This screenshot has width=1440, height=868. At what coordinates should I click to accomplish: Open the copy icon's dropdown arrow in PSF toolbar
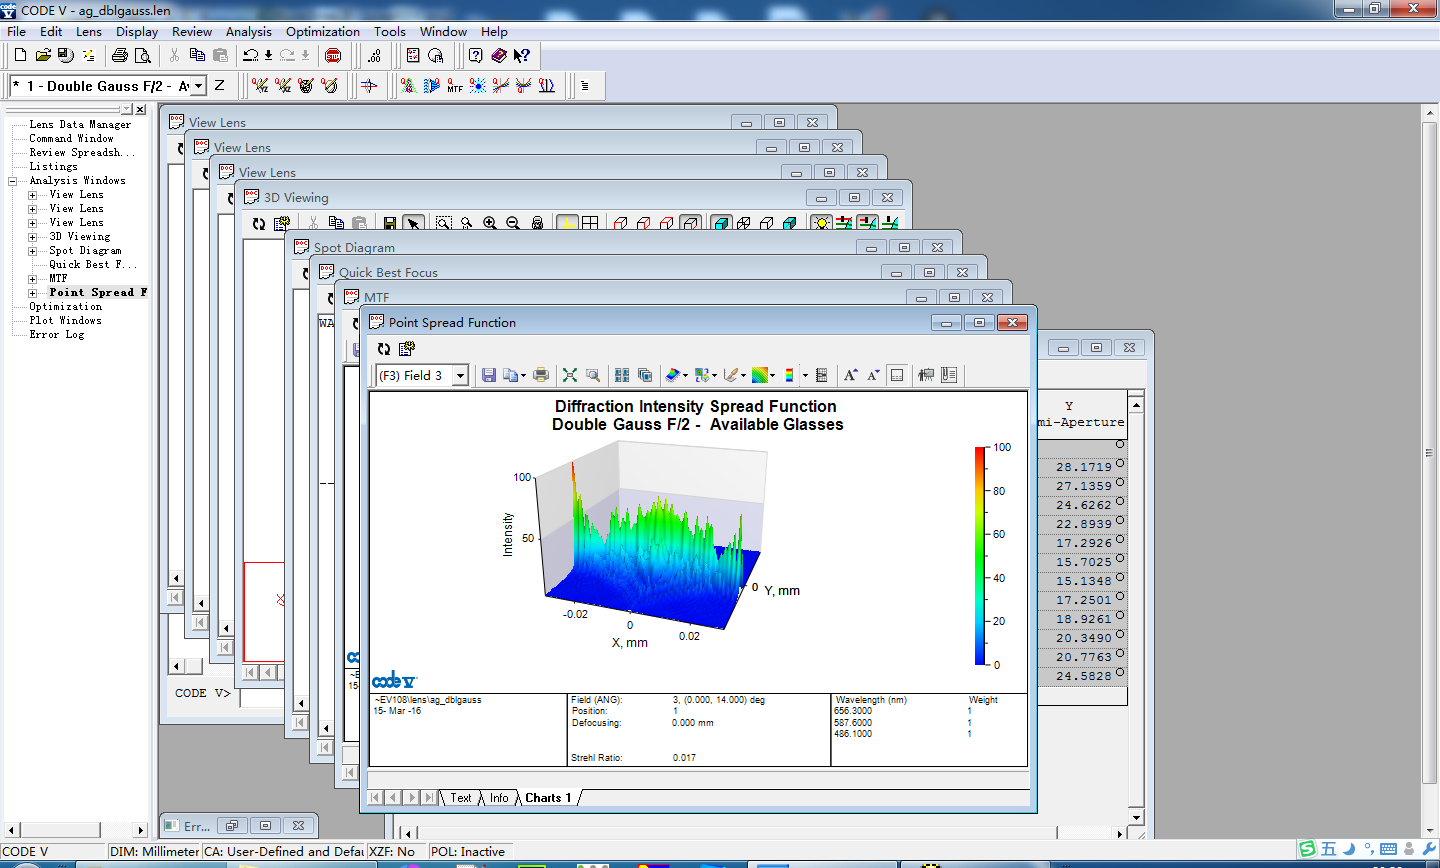pyautogui.click(x=524, y=376)
